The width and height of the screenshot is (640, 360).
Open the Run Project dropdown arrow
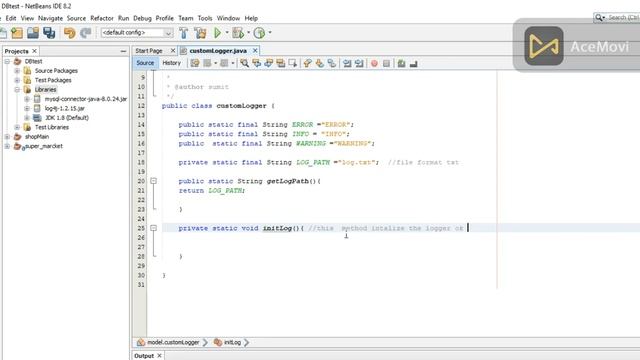pos(227,33)
